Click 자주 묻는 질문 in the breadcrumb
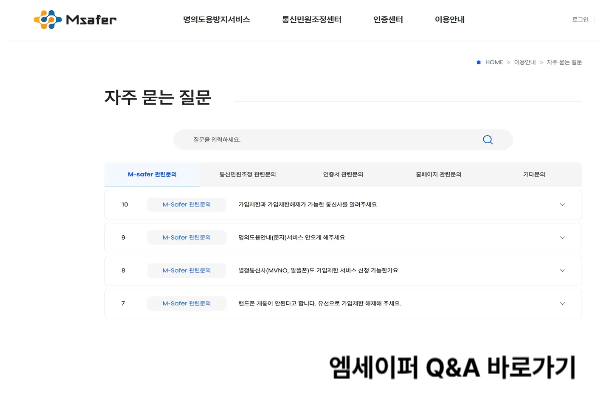Viewport: 600px width, 400px height. click(x=564, y=62)
